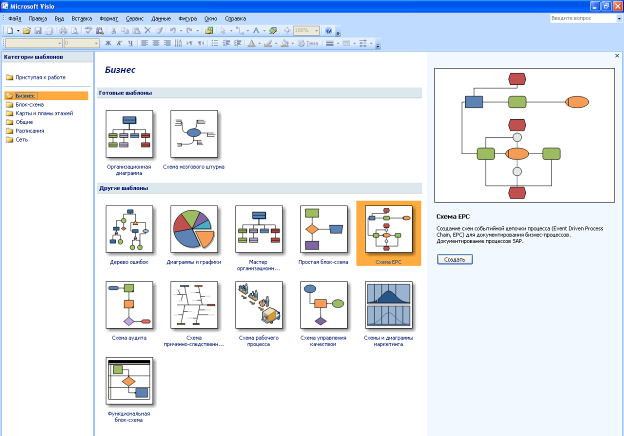Open the font color dropdown arrow
This screenshot has width=624, height=436.
click(259, 43)
